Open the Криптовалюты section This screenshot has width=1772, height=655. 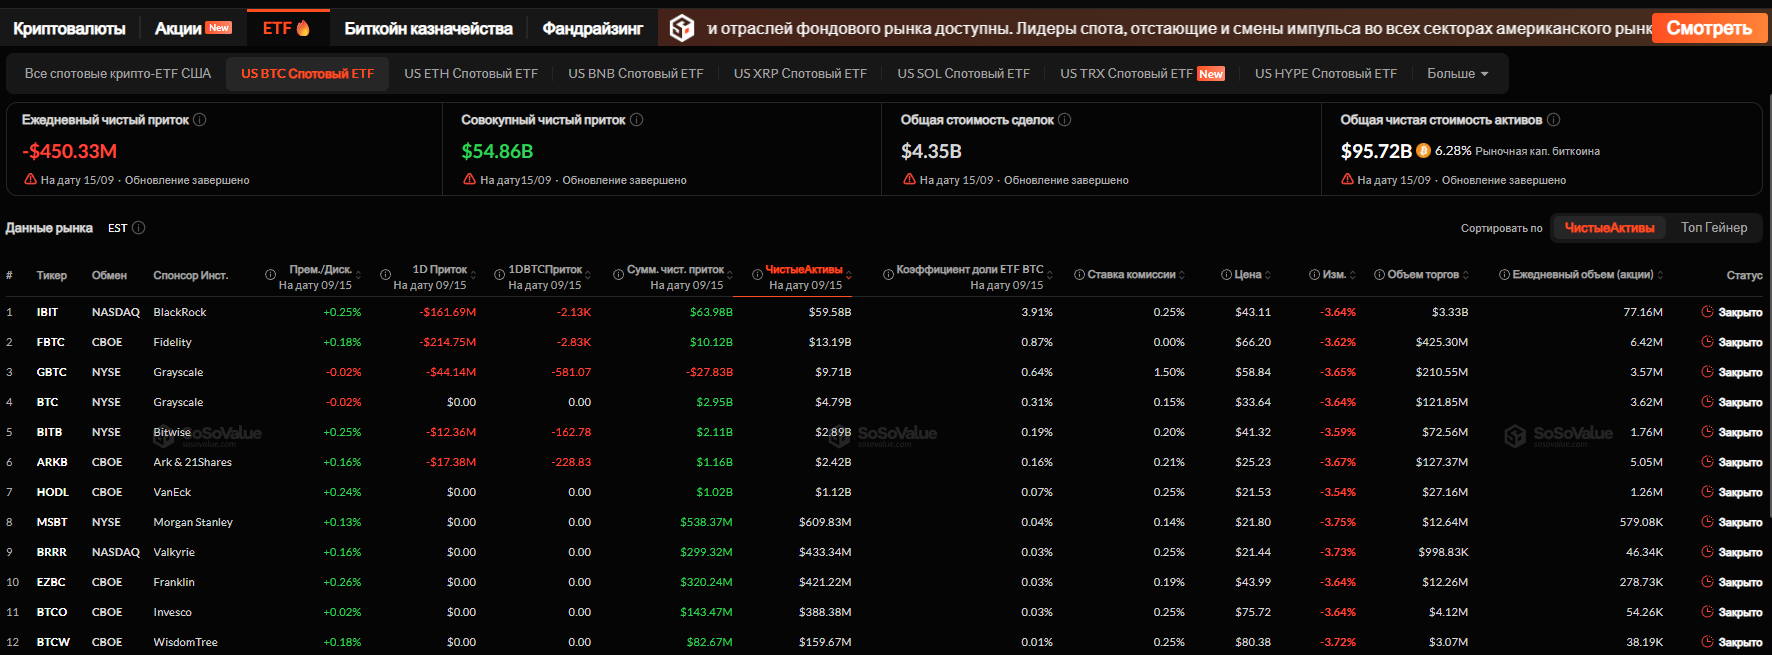[69, 28]
